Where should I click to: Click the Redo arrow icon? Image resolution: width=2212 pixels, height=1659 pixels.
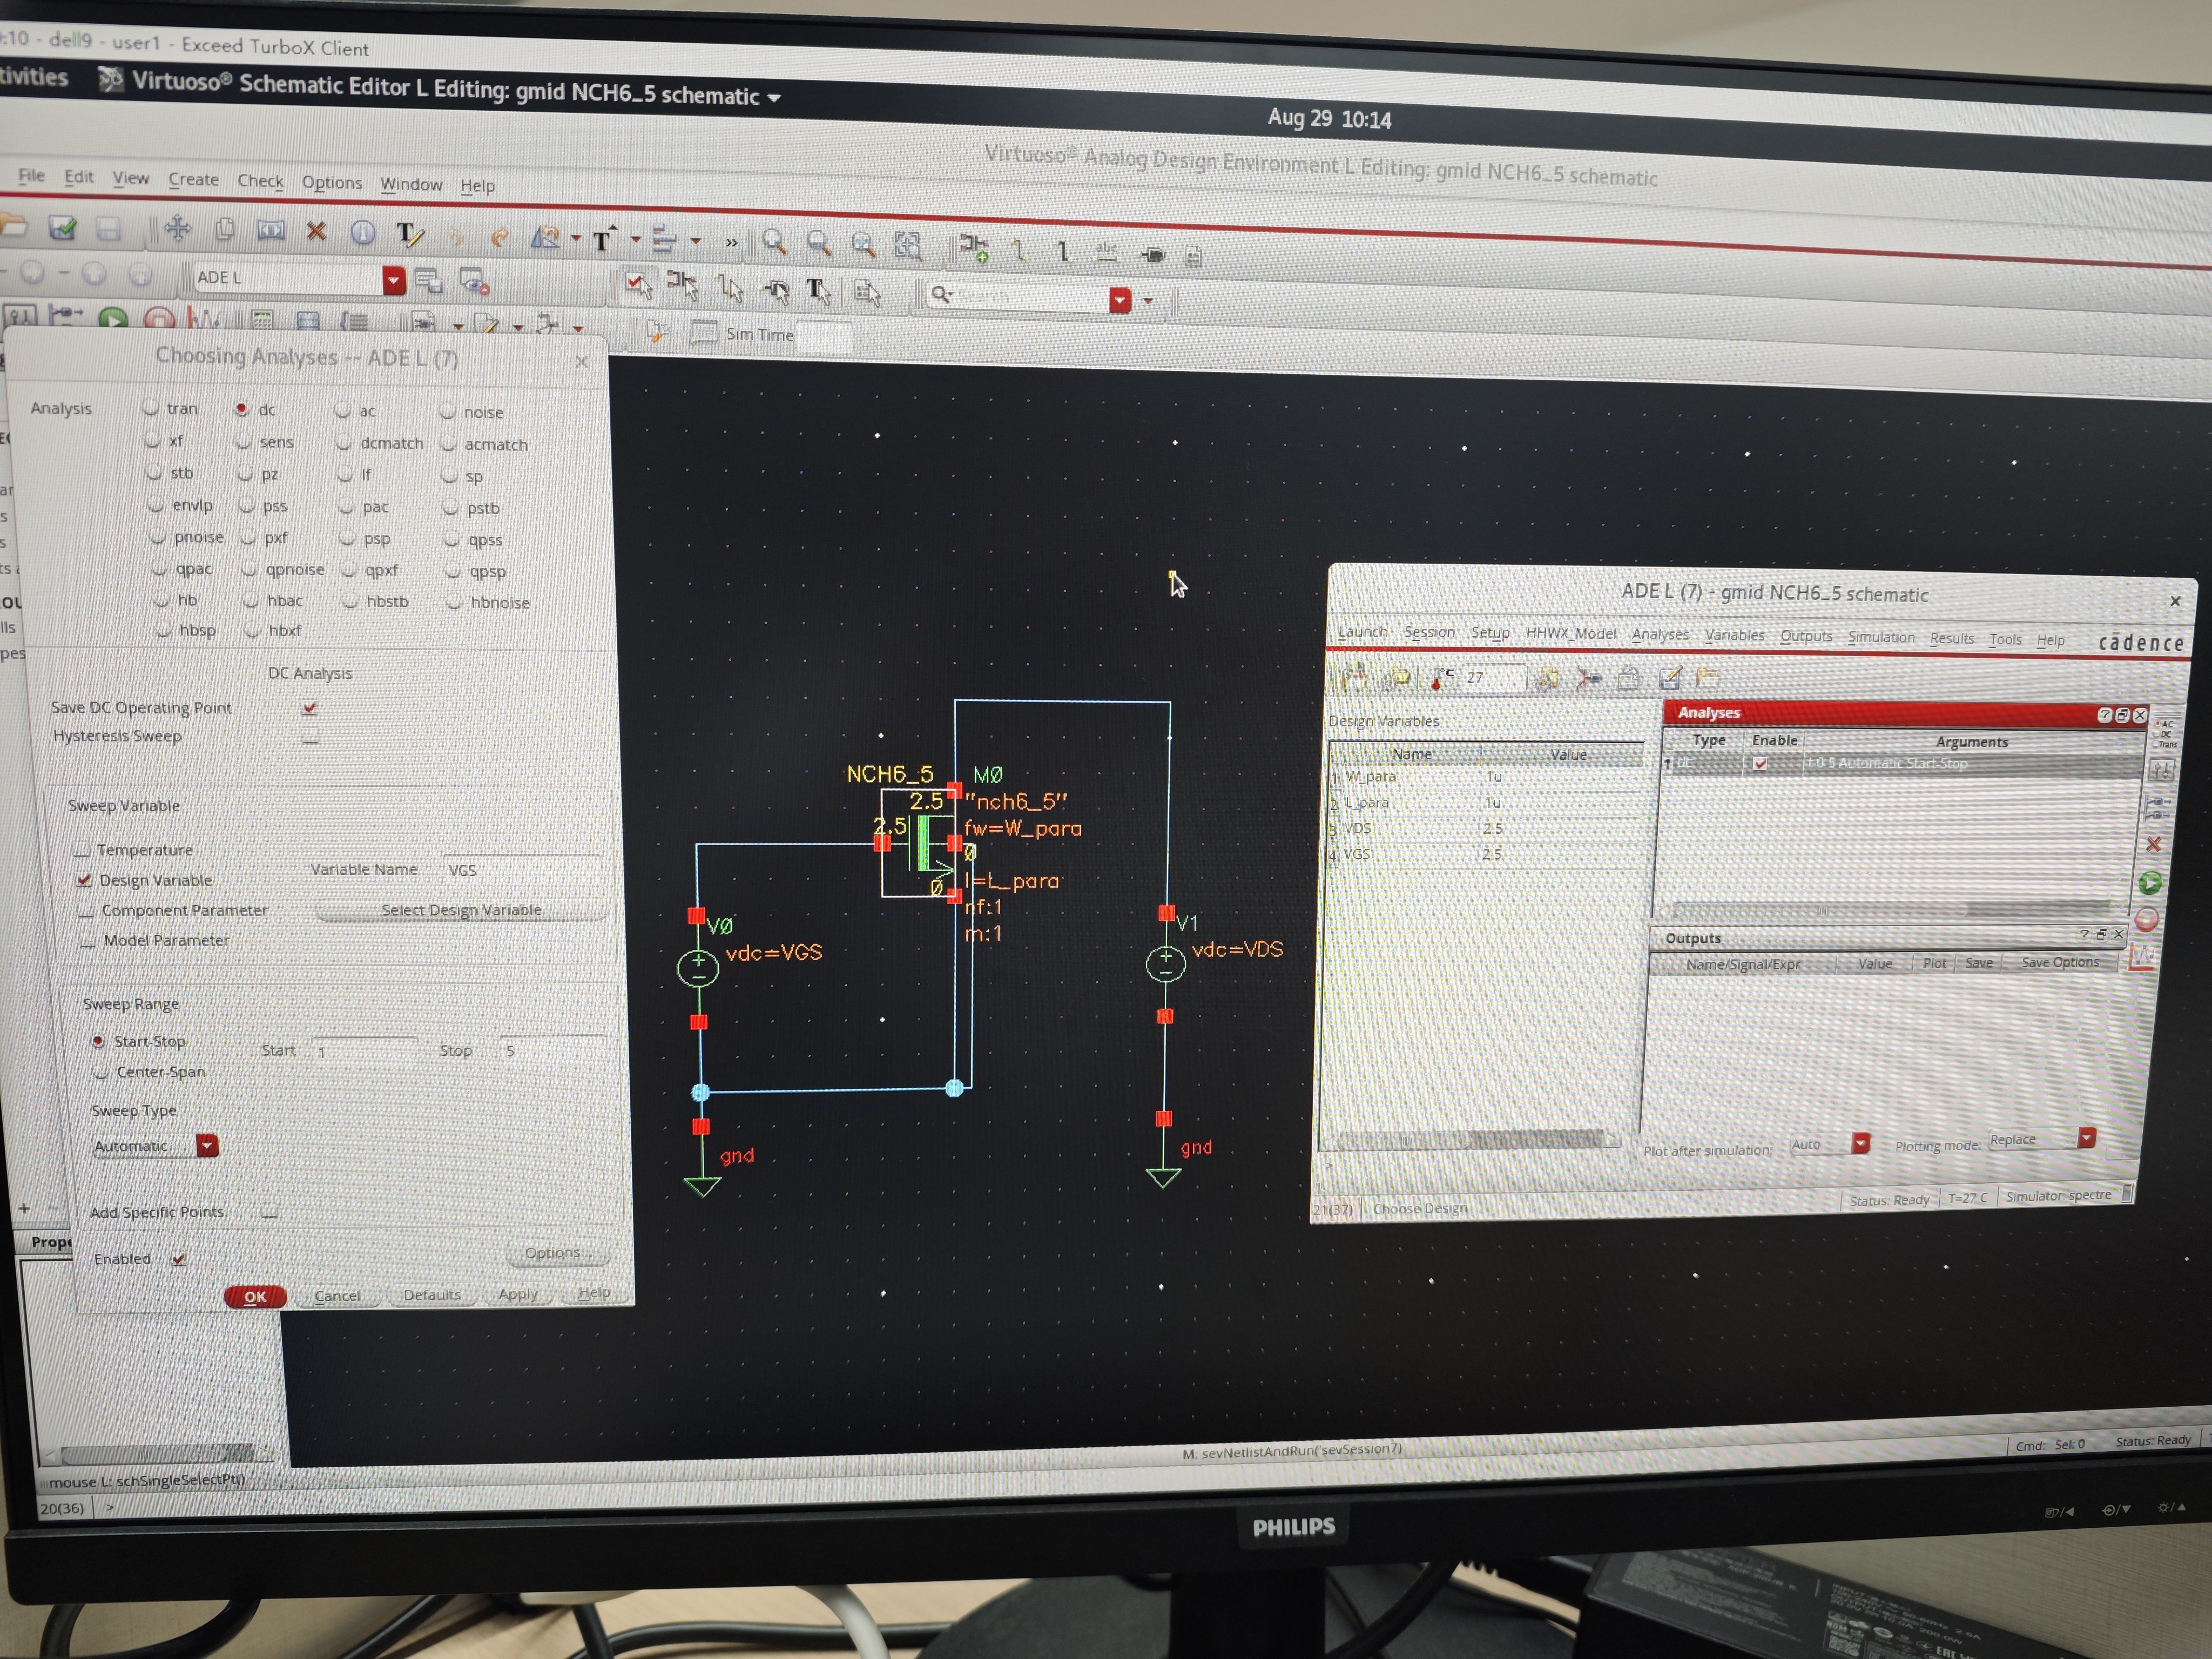(x=499, y=236)
